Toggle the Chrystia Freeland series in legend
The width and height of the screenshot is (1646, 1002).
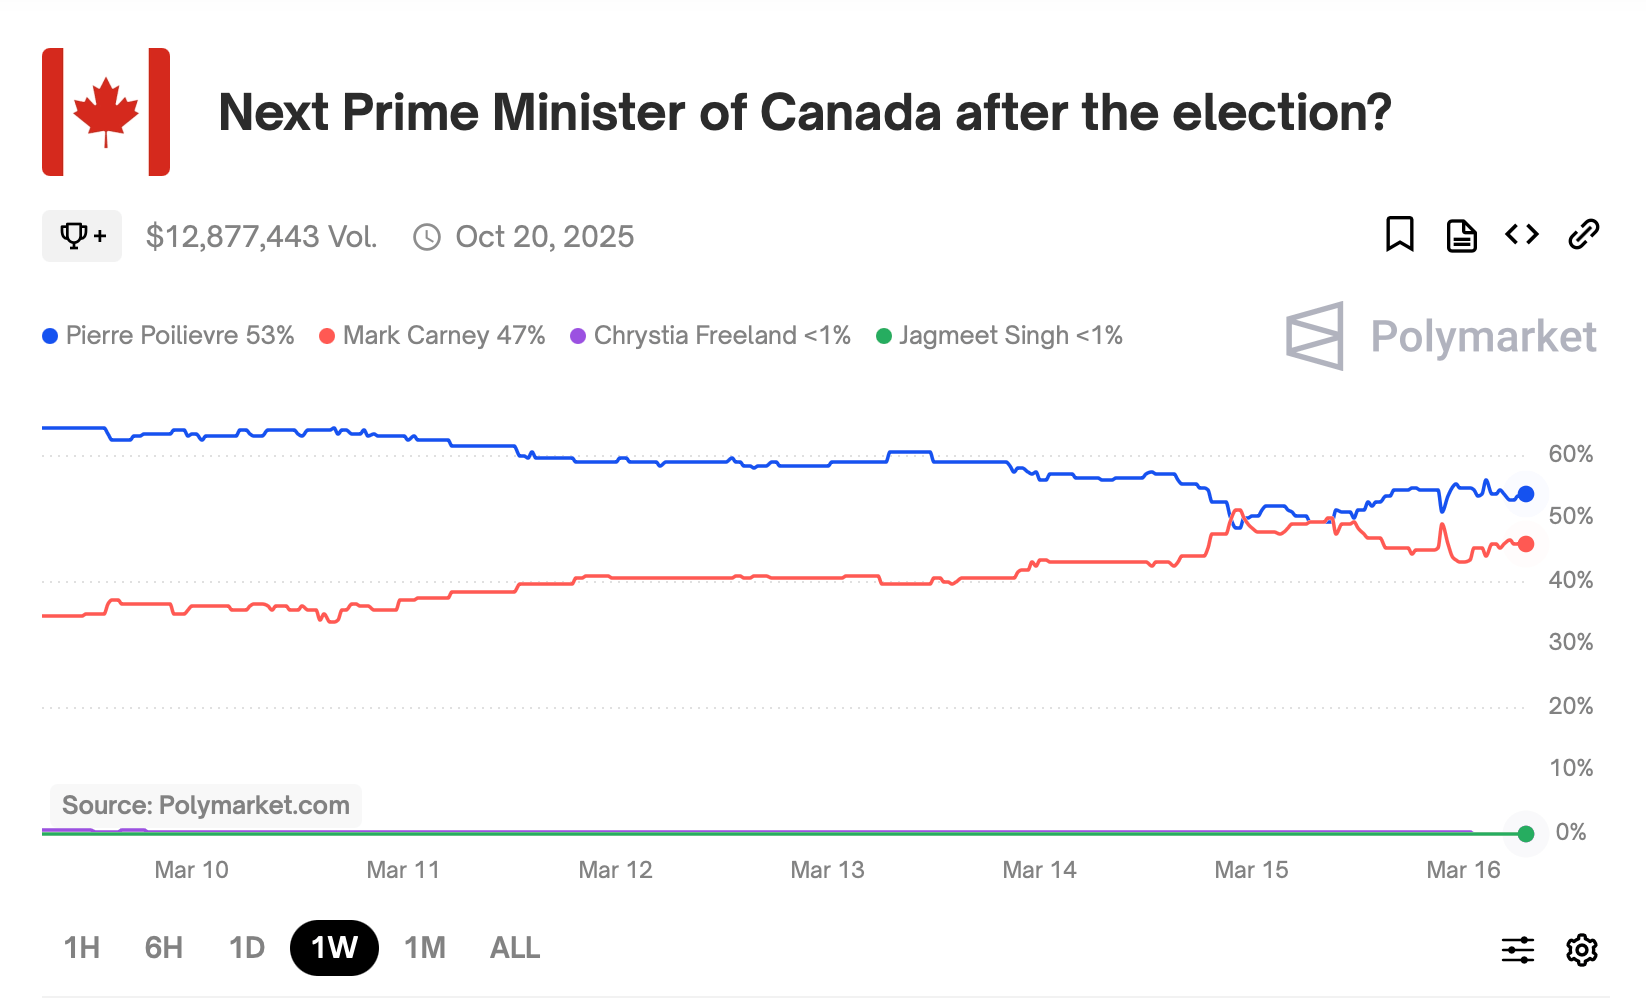(710, 335)
